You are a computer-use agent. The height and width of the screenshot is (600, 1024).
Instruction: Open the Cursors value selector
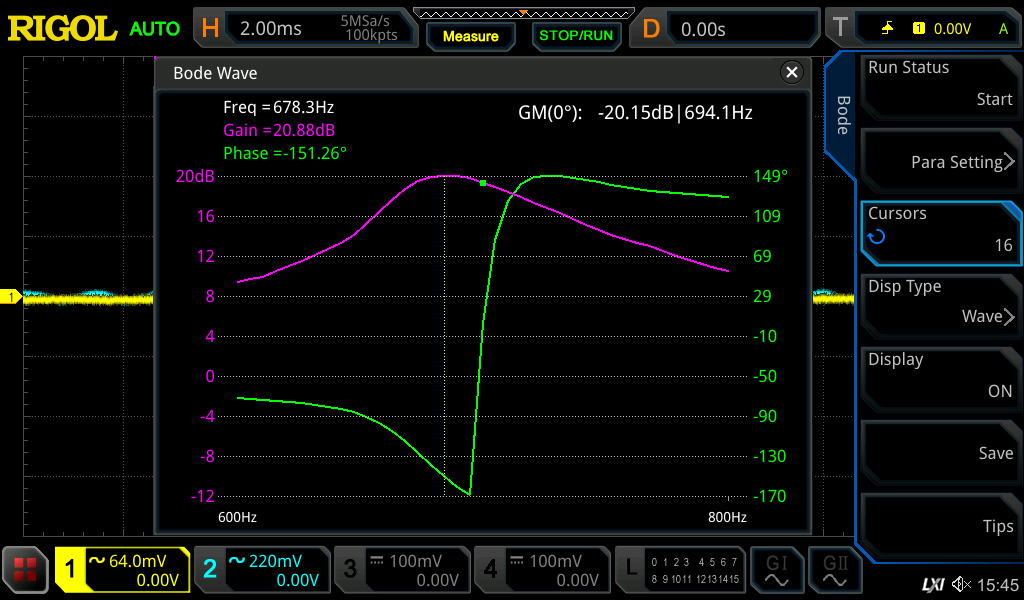click(940, 230)
